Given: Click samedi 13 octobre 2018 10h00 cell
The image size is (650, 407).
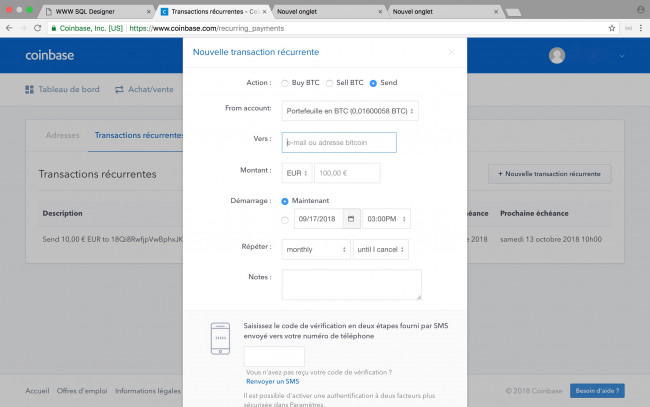Looking at the screenshot, I should pyautogui.click(x=551, y=239).
